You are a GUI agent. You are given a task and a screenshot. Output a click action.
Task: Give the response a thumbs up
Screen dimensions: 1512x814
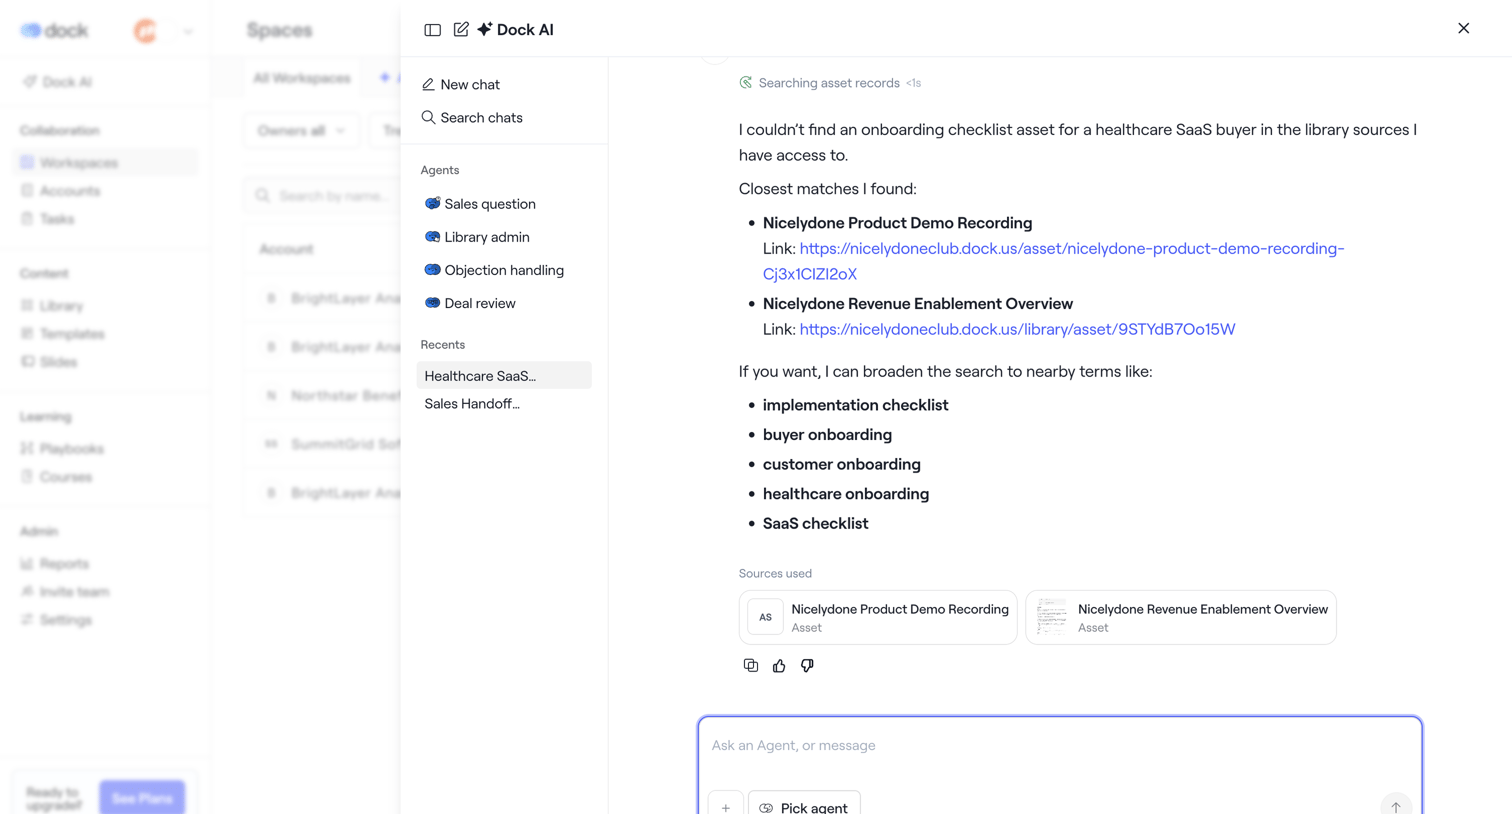click(779, 666)
